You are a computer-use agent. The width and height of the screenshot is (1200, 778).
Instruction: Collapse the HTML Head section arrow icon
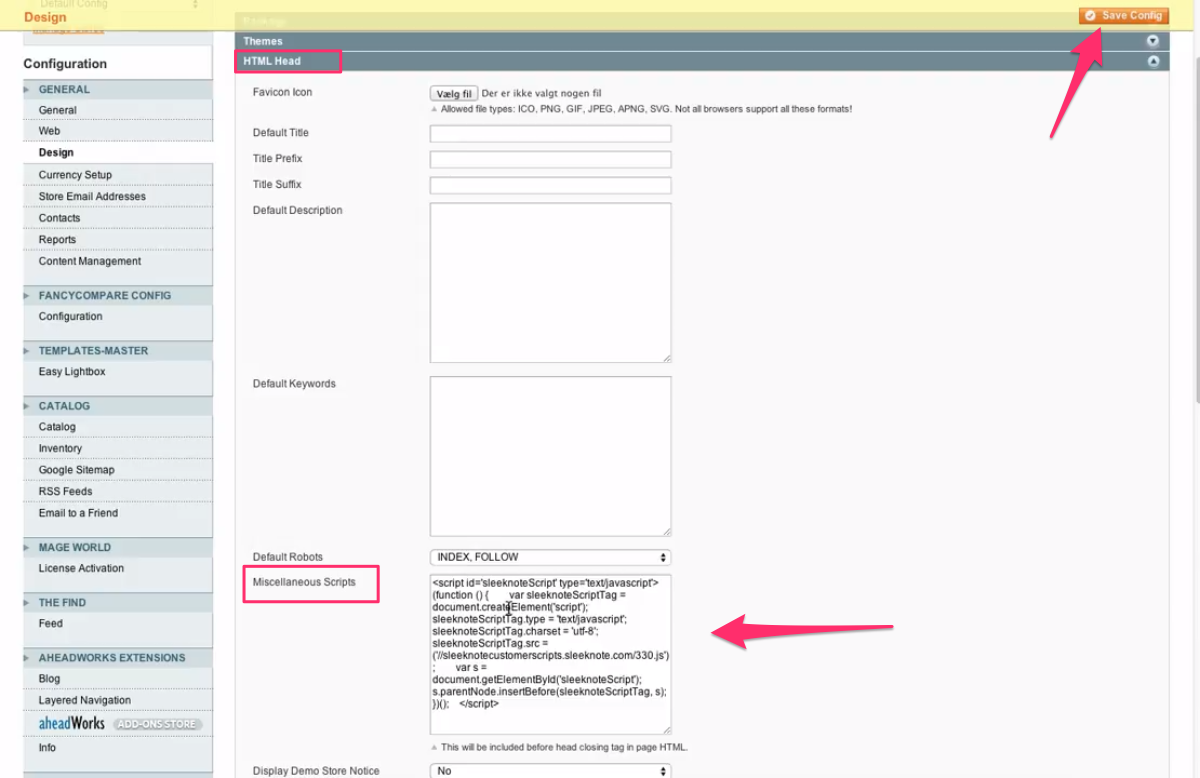[1153, 61]
